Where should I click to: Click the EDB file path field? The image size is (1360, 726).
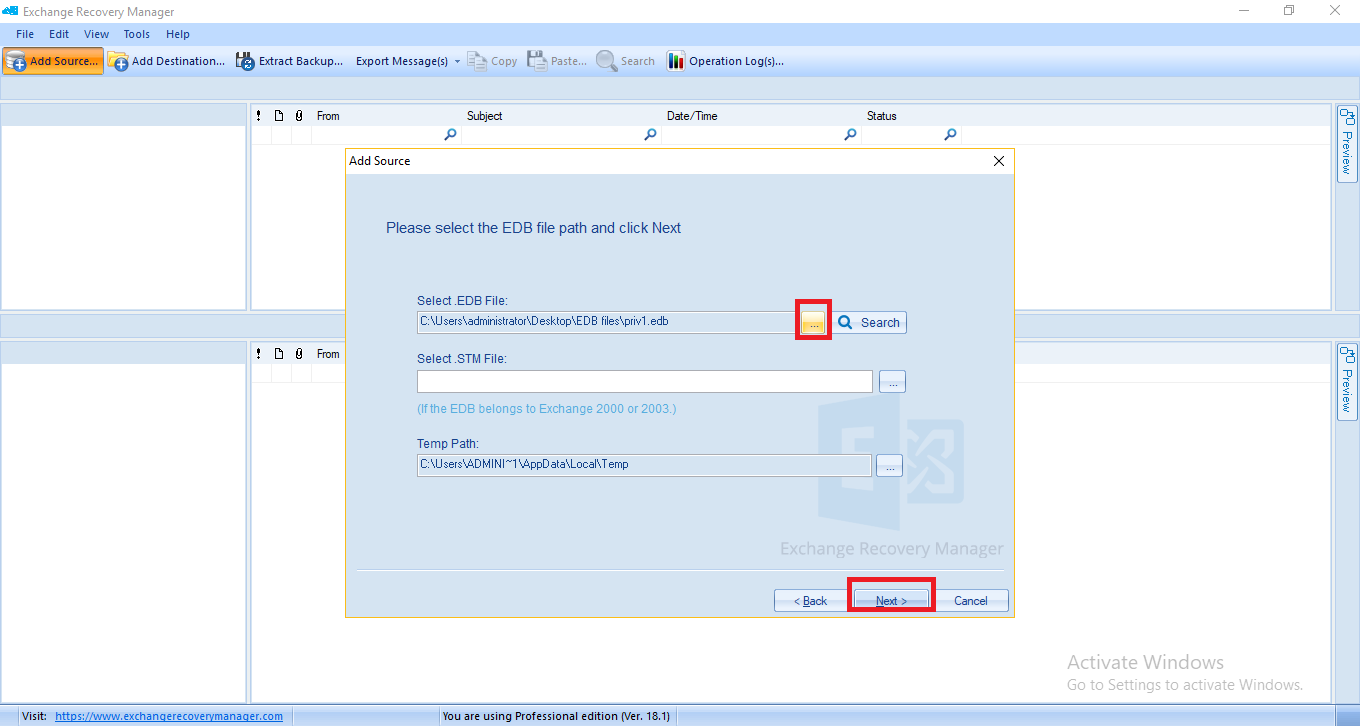point(607,322)
